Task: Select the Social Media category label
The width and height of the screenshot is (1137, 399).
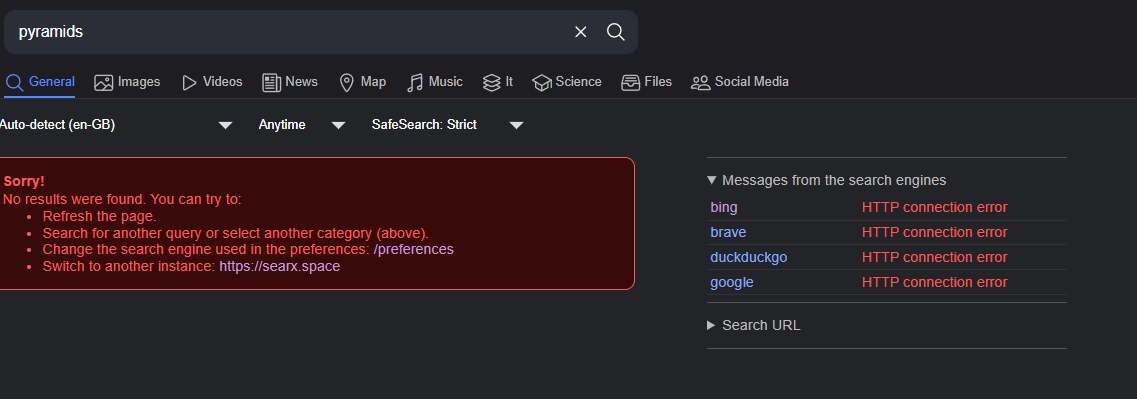Action: pyautogui.click(x=752, y=82)
